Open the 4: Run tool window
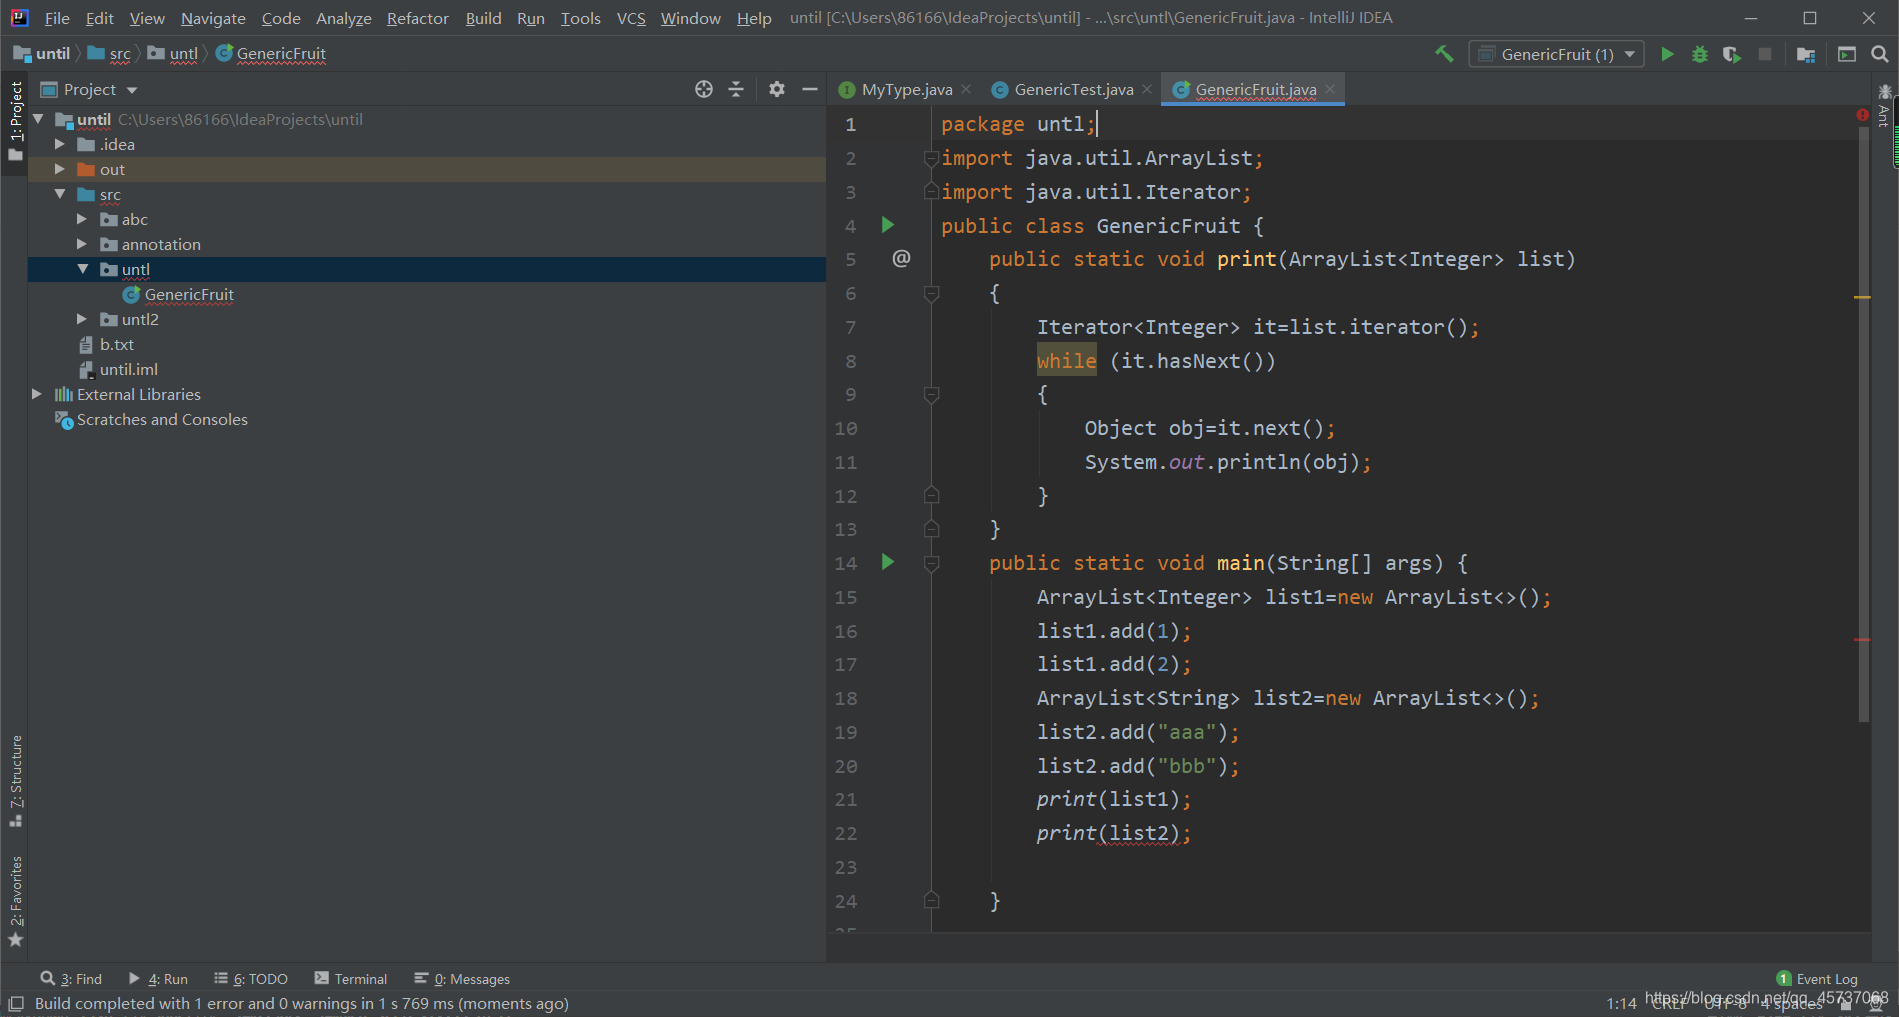The image size is (1899, 1017). click(x=158, y=979)
